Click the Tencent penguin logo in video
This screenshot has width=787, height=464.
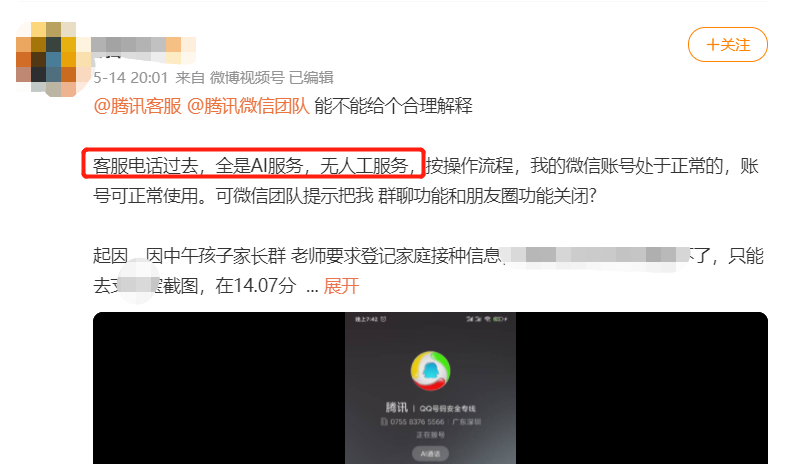430,371
